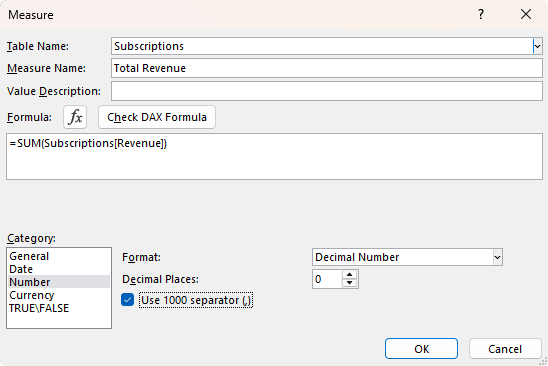Click the Decimal Places number field
548x366 pixels.
tap(327, 279)
